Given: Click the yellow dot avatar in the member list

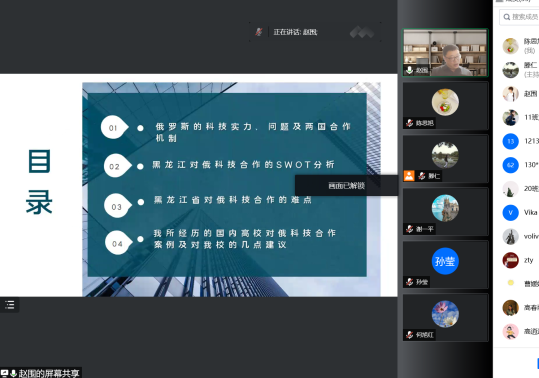Looking at the screenshot, I should pos(510,283).
